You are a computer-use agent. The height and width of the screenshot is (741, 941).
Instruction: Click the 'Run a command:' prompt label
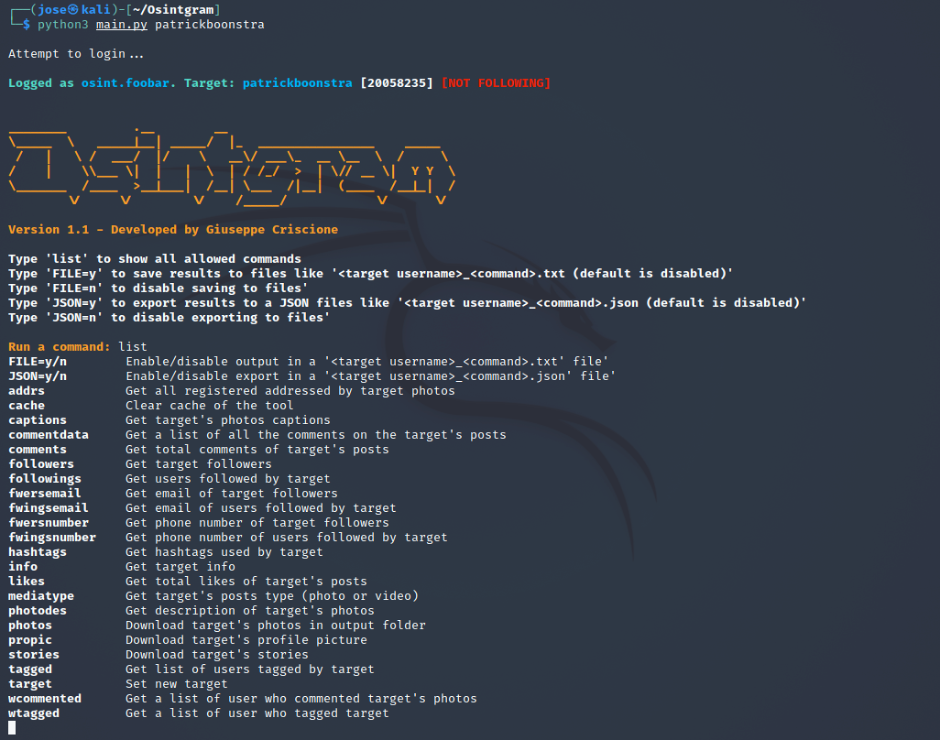[x=59, y=347]
